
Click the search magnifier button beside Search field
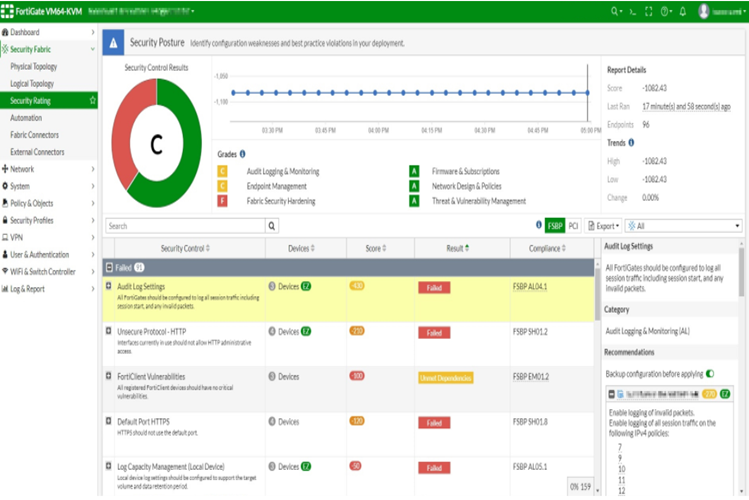click(x=272, y=226)
